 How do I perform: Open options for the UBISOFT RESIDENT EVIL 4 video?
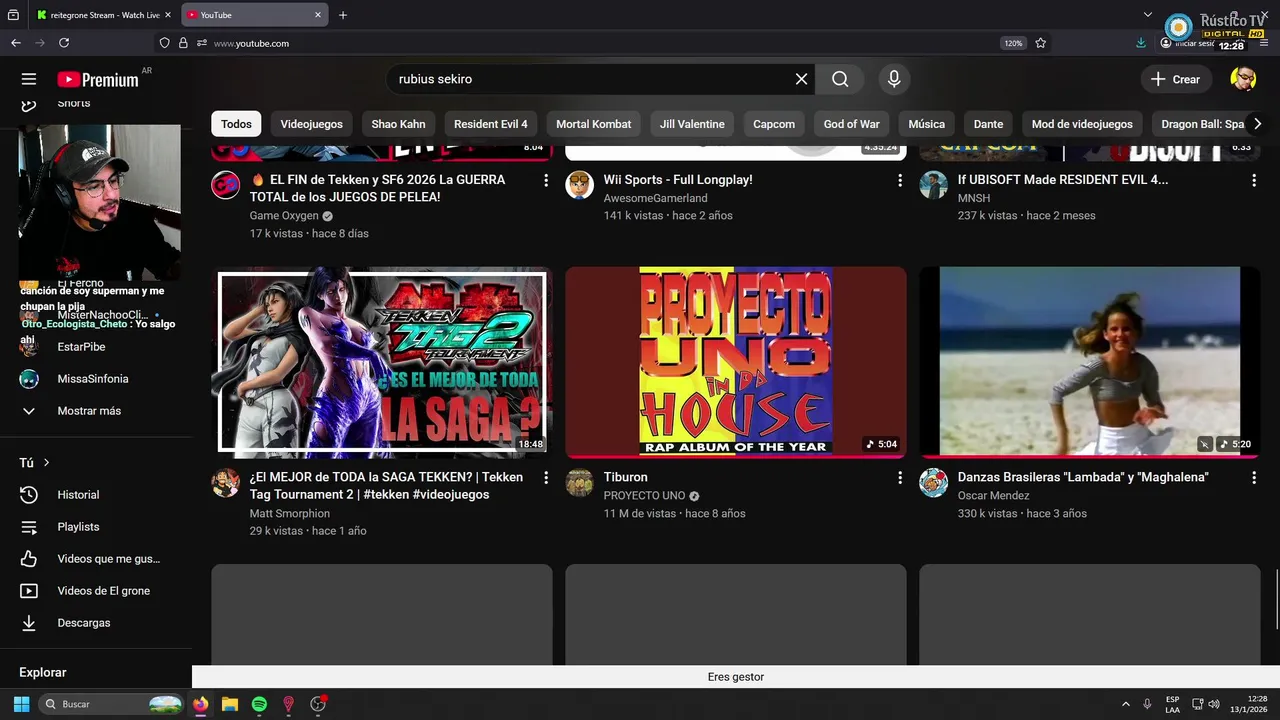[1253, 180]
